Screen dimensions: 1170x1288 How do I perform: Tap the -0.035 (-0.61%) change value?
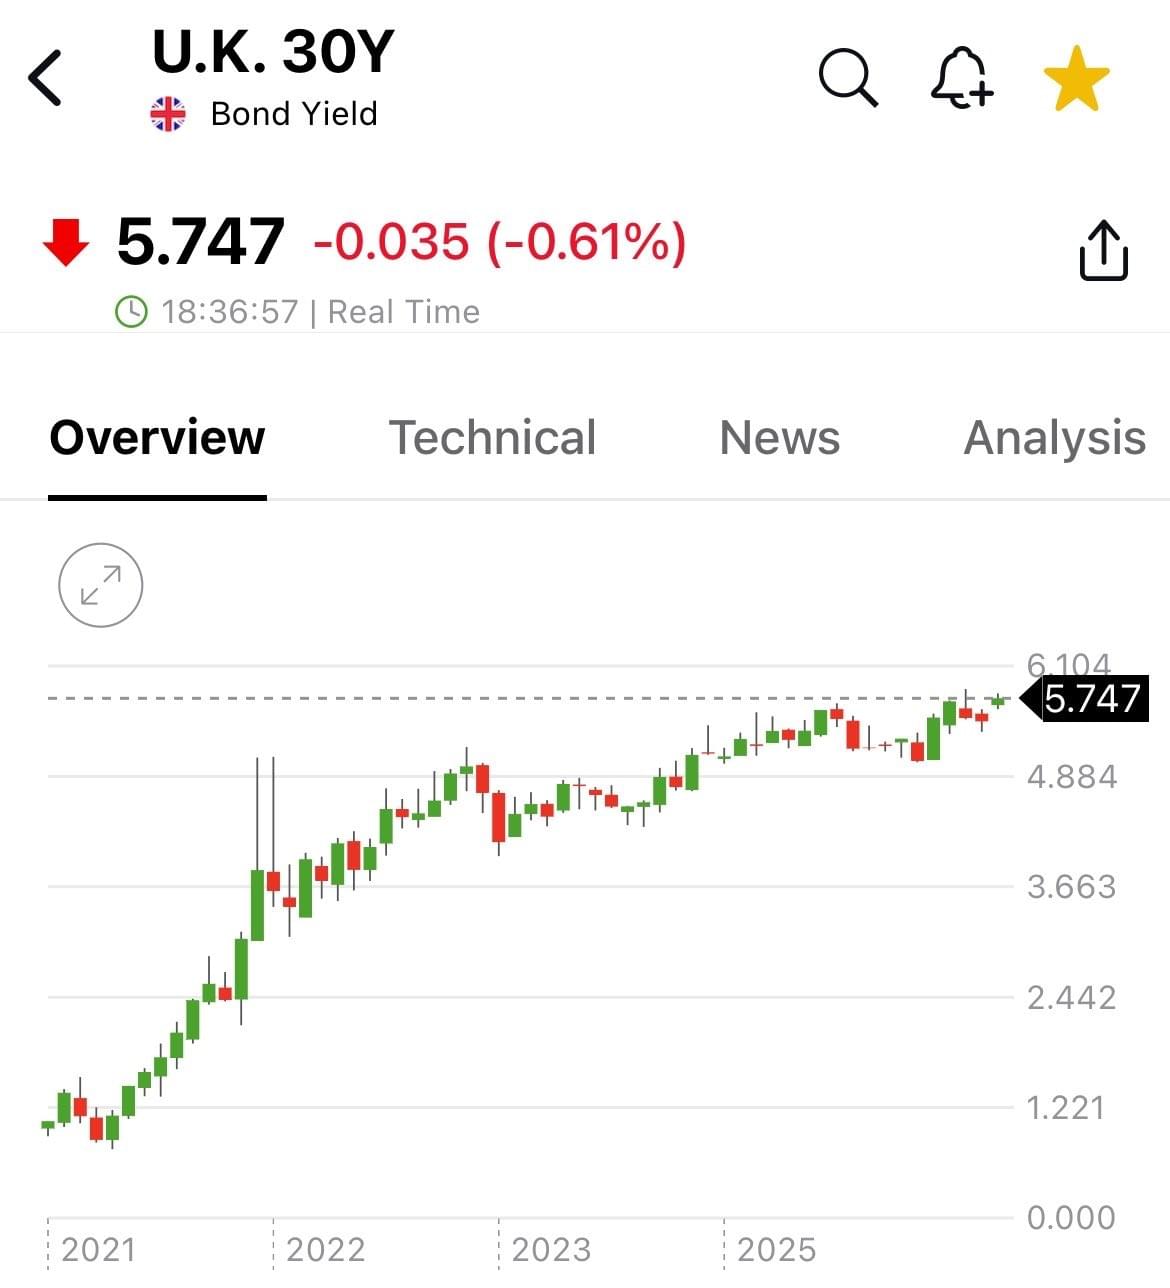500,243
